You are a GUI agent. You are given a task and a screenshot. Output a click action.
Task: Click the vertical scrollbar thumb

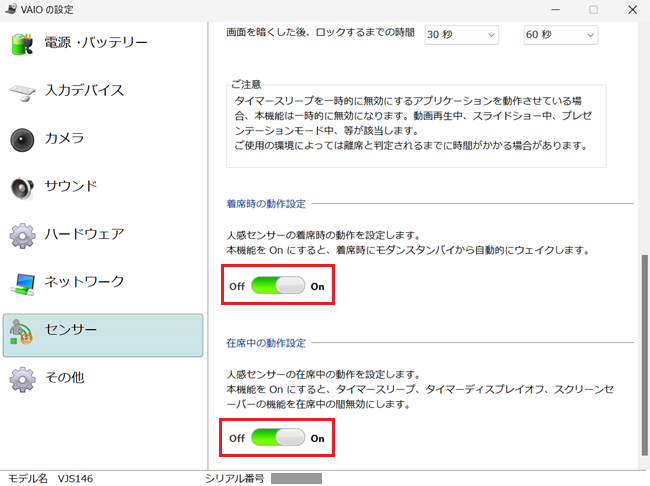[645, 355]
